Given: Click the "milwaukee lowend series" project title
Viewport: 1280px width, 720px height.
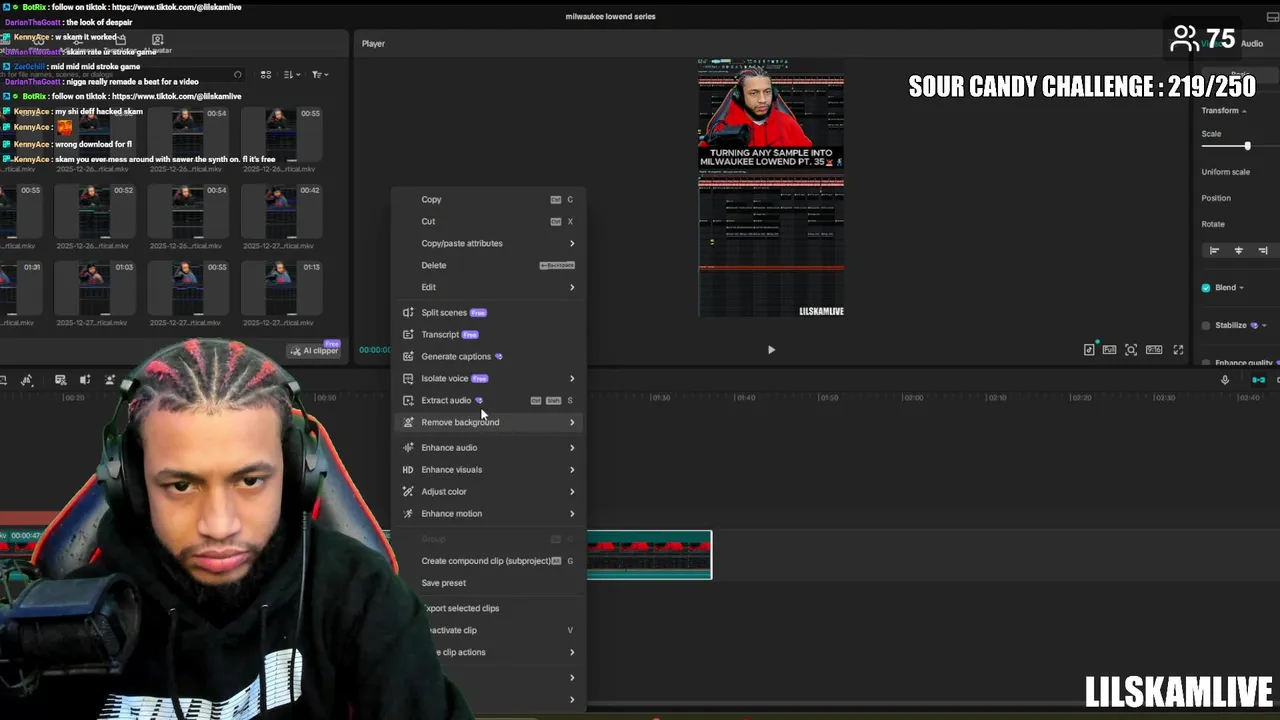Looking at the screenshot, I should coord(610,17).
